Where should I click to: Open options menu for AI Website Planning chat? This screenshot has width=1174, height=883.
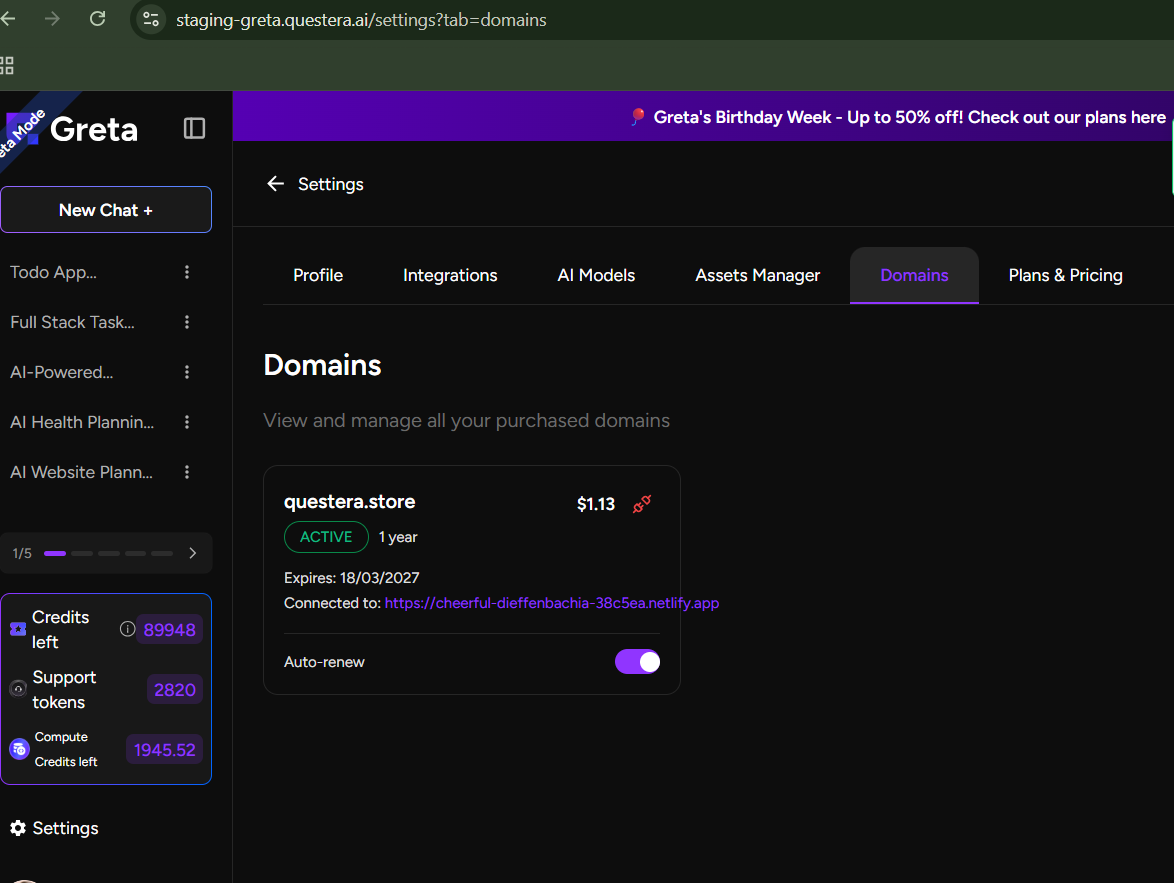(x=186, y=473)
